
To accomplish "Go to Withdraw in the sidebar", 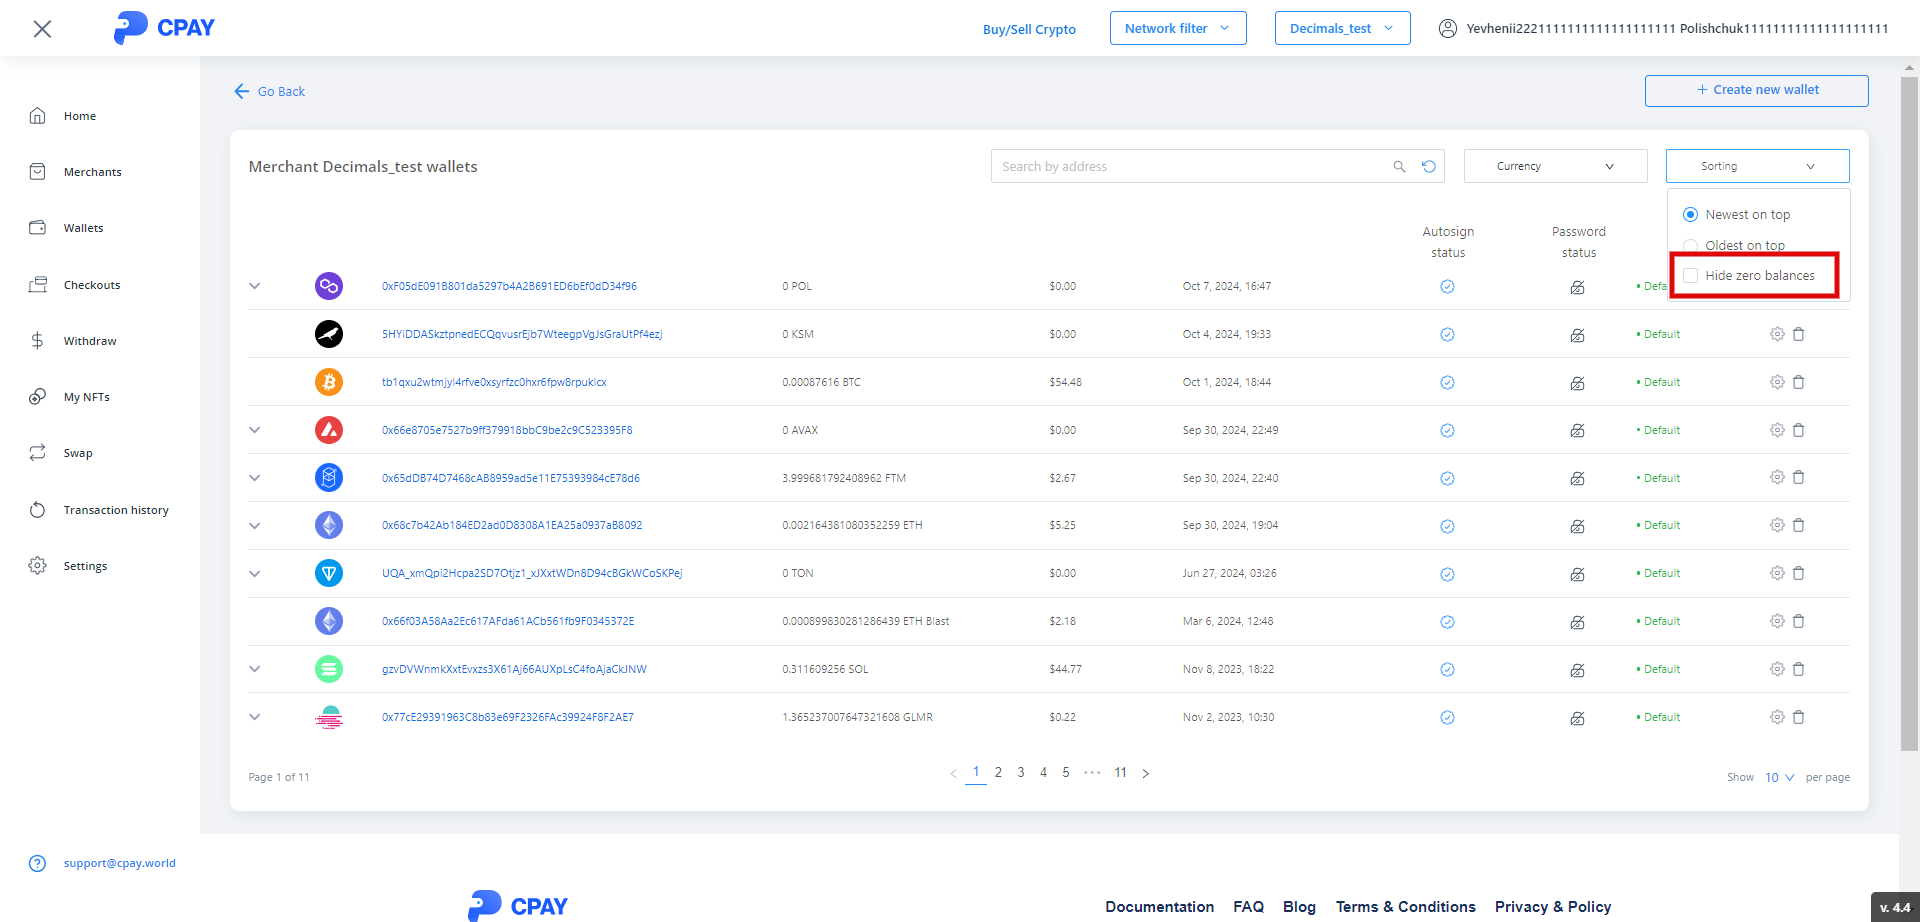I will point(90,341).
